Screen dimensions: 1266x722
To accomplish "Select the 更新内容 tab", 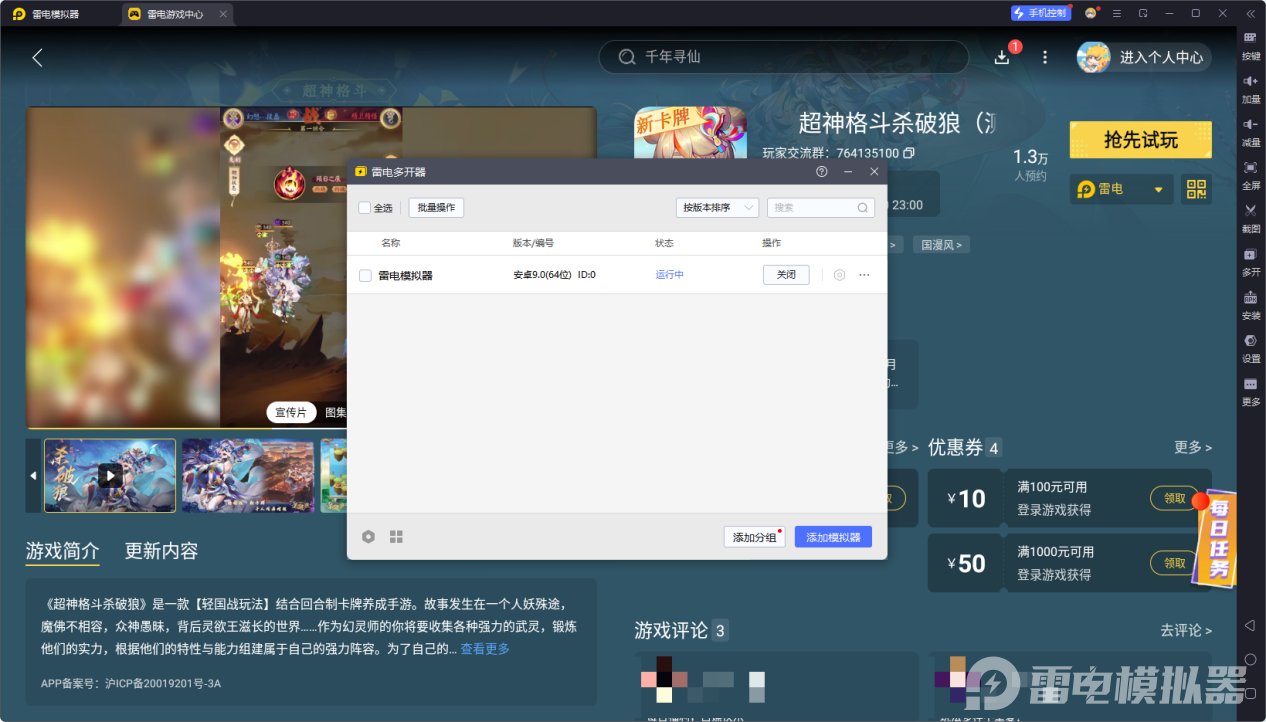I will [x=161, y=551].
